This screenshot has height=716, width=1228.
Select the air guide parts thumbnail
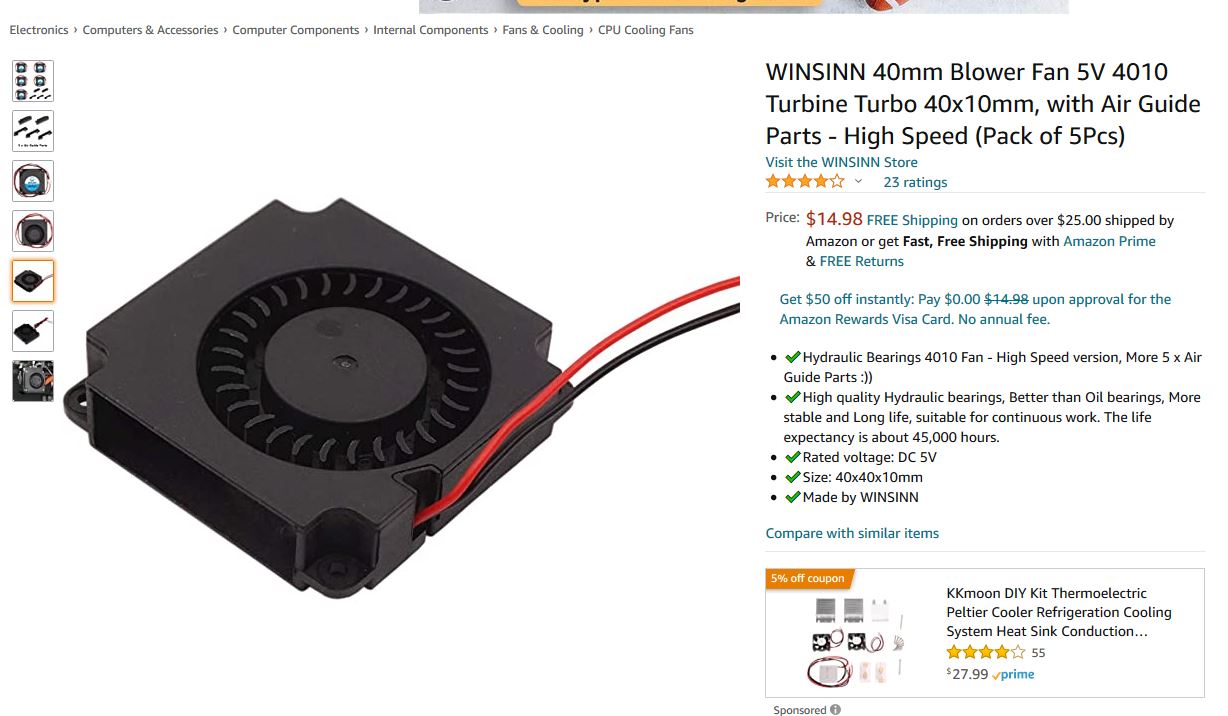[x=33, y=131]
